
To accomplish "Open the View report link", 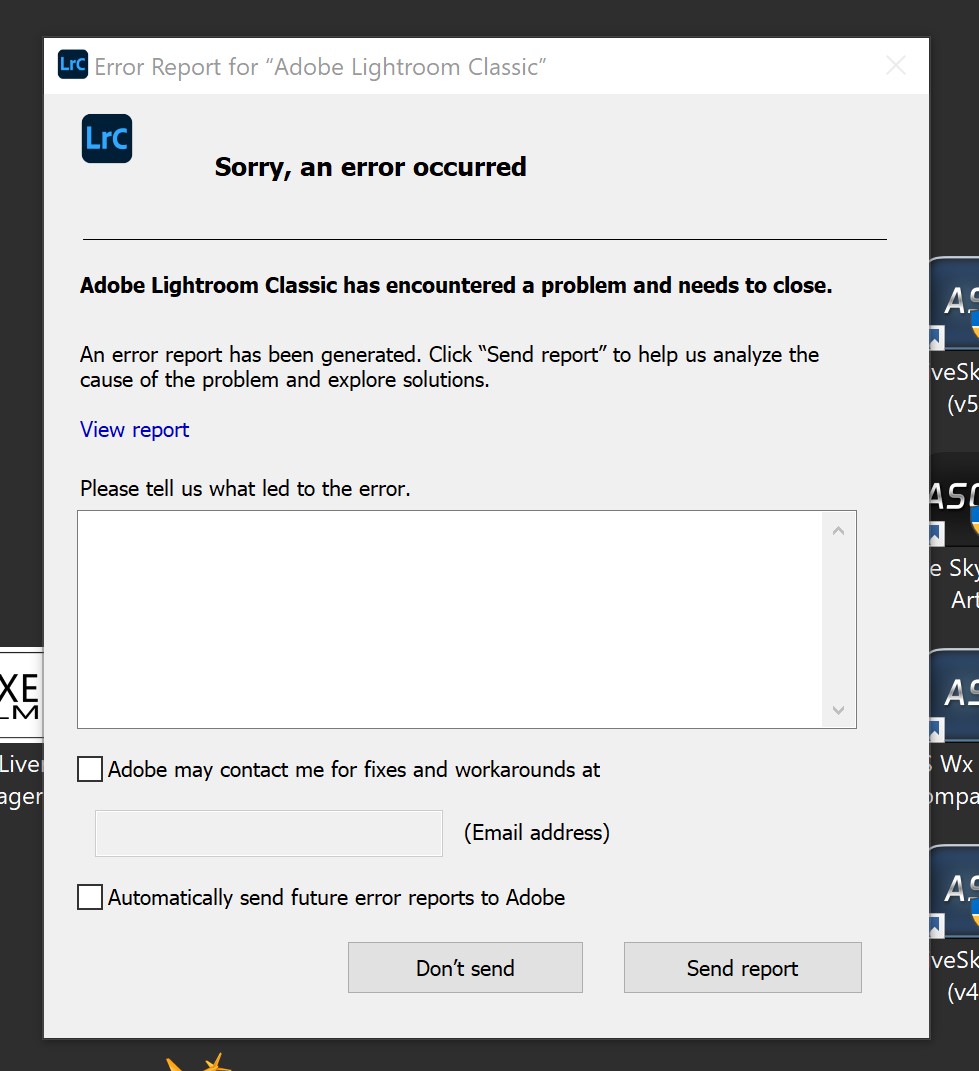I will (134, 430).
